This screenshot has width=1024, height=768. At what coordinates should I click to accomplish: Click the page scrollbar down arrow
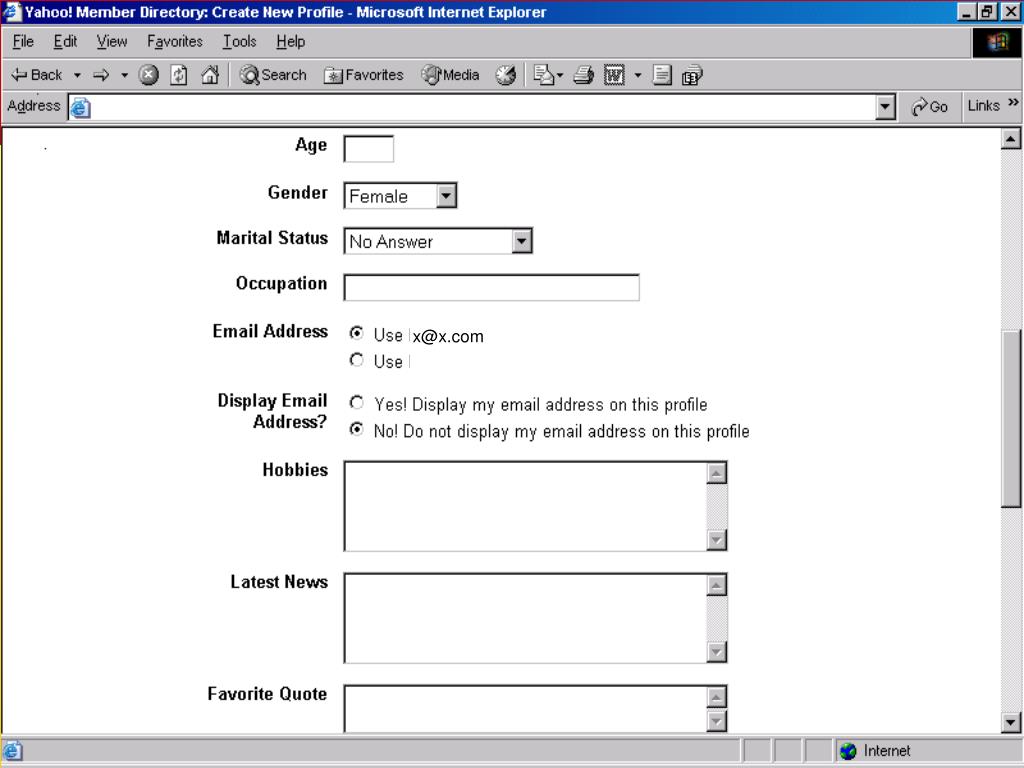coord(1011,722)
